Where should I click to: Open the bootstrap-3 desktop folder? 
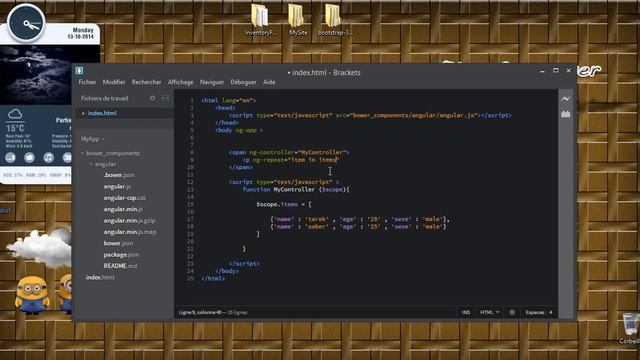(334, 20)
